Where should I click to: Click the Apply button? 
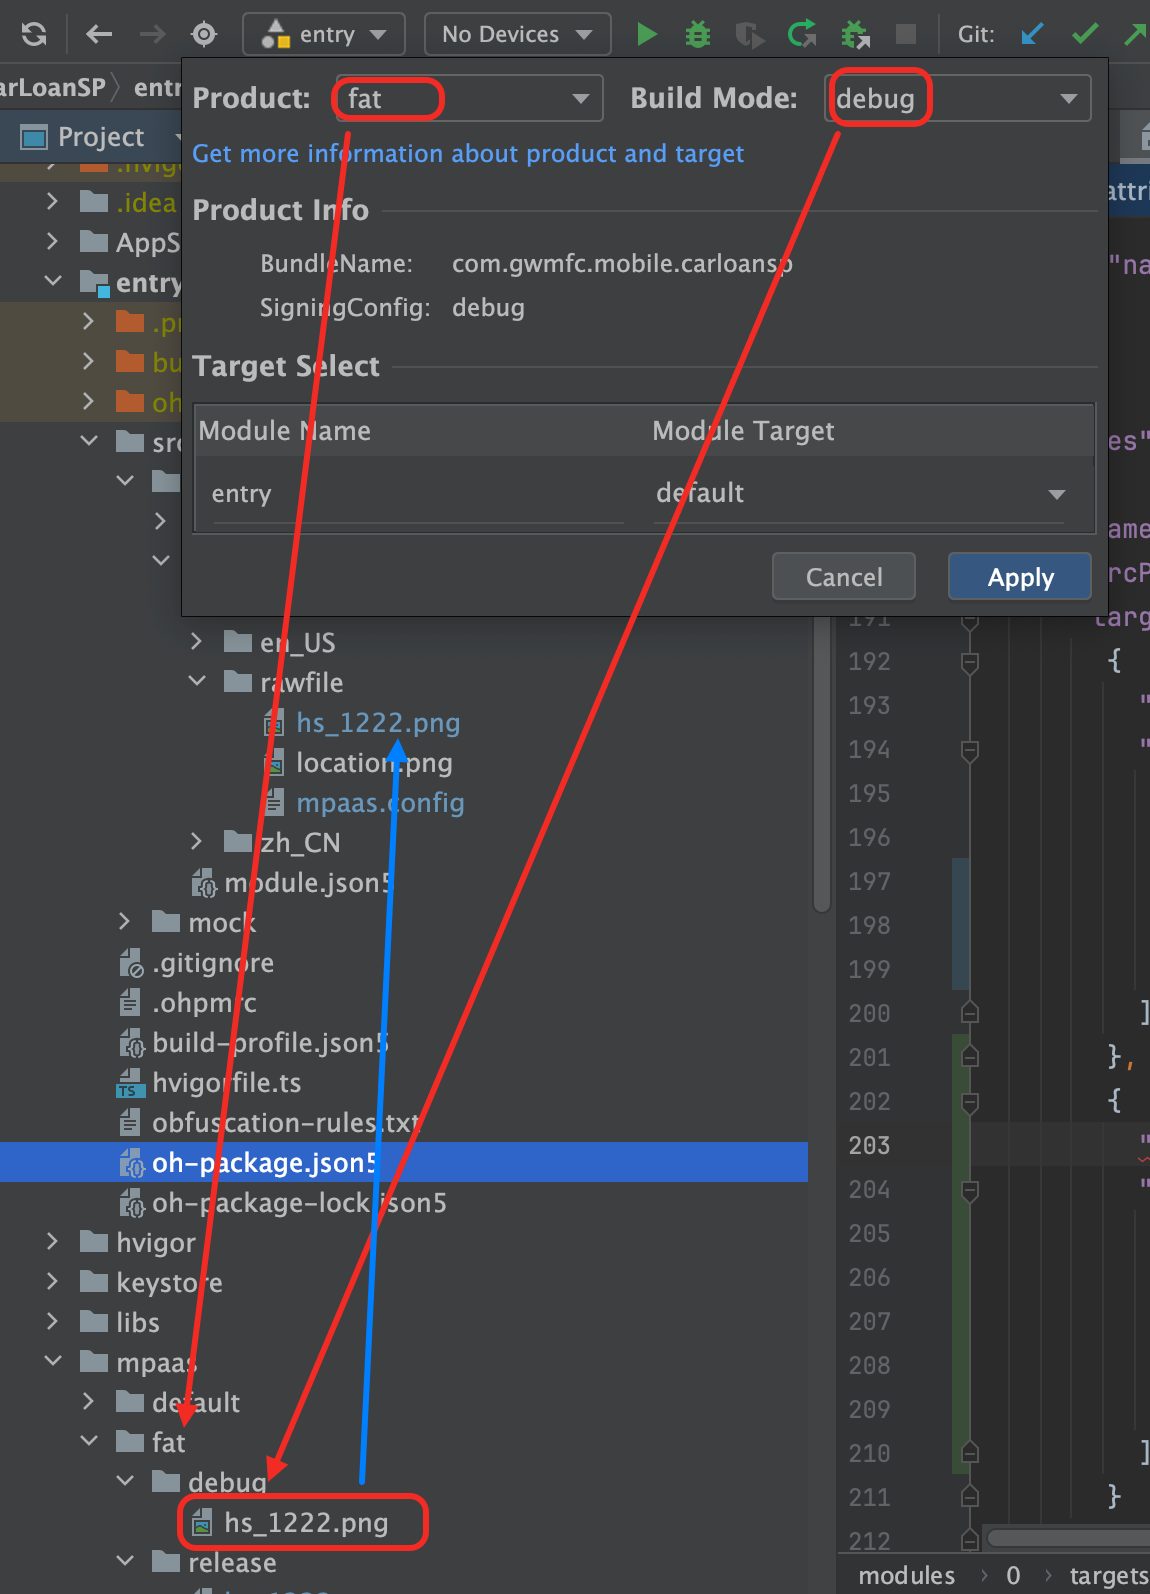coord(1019,577)
